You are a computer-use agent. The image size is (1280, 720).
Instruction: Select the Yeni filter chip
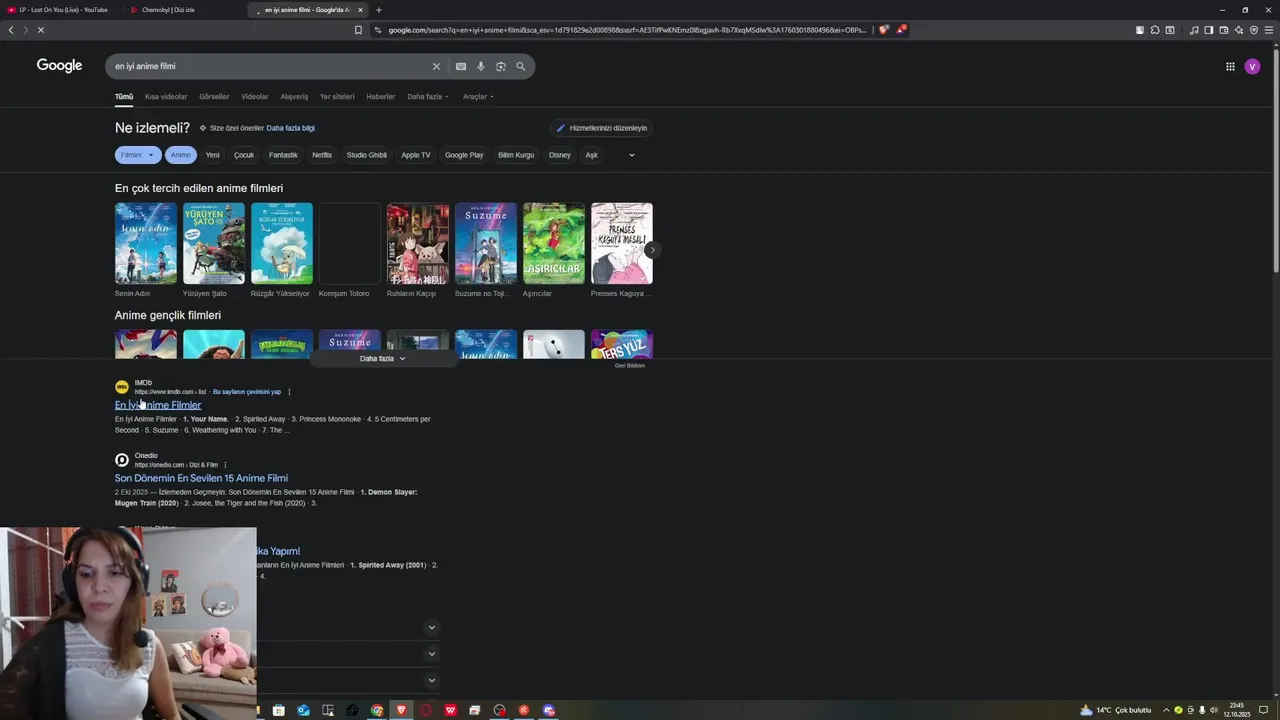(213, 155)
